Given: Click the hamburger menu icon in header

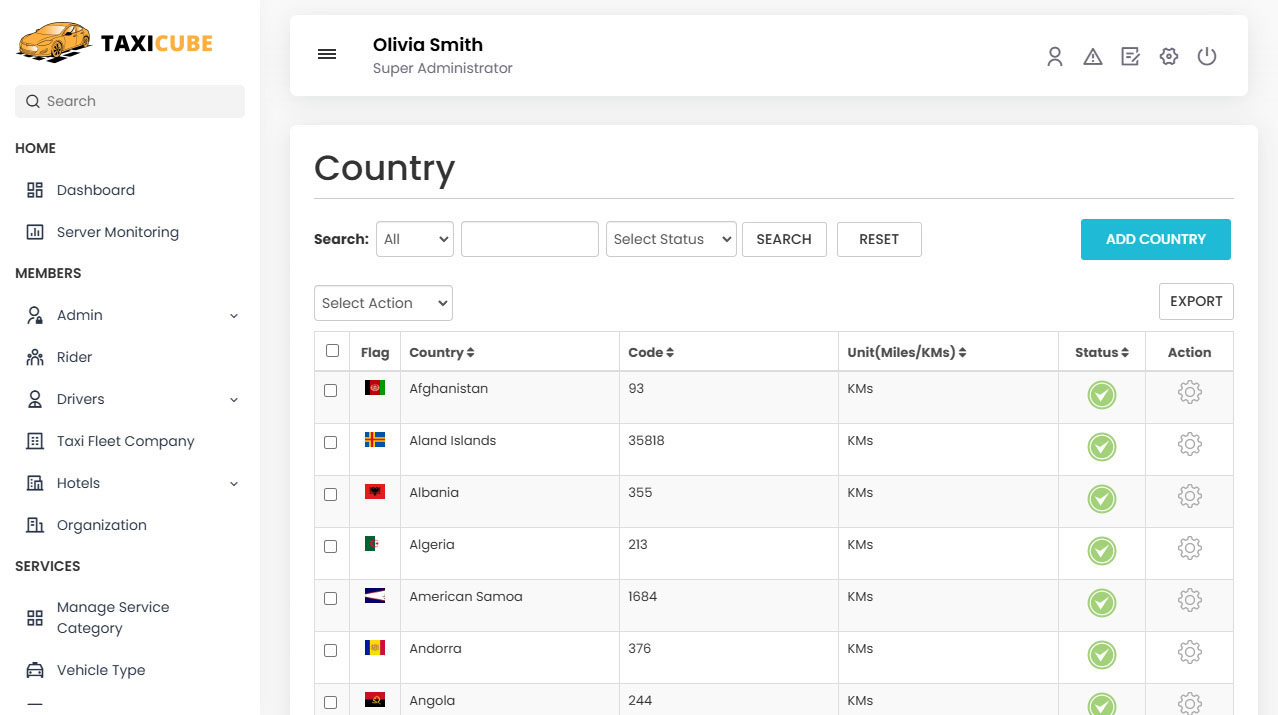Looking at the screenshot, I should coord(327,55).
